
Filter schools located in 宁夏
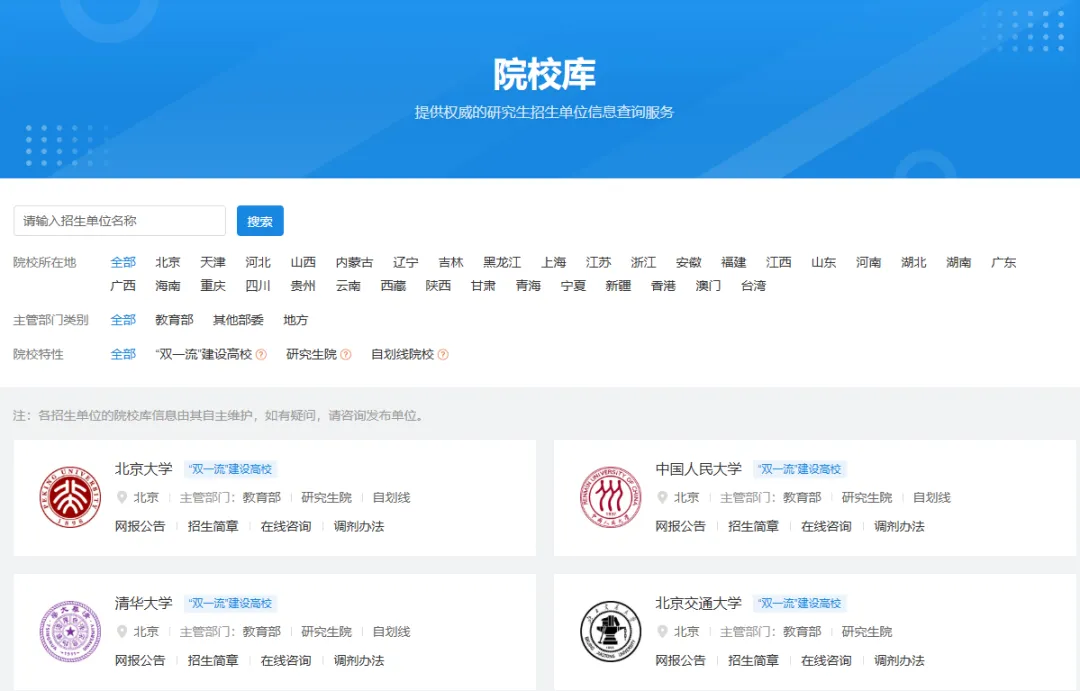pyautogui.click(x=573, y=286)
